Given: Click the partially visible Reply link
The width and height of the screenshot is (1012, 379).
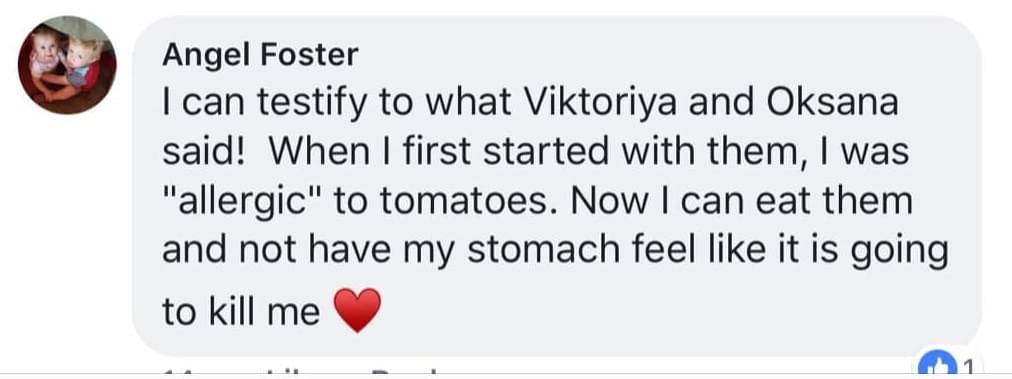Looking at the screenshot, I should [x=407, y=374].
